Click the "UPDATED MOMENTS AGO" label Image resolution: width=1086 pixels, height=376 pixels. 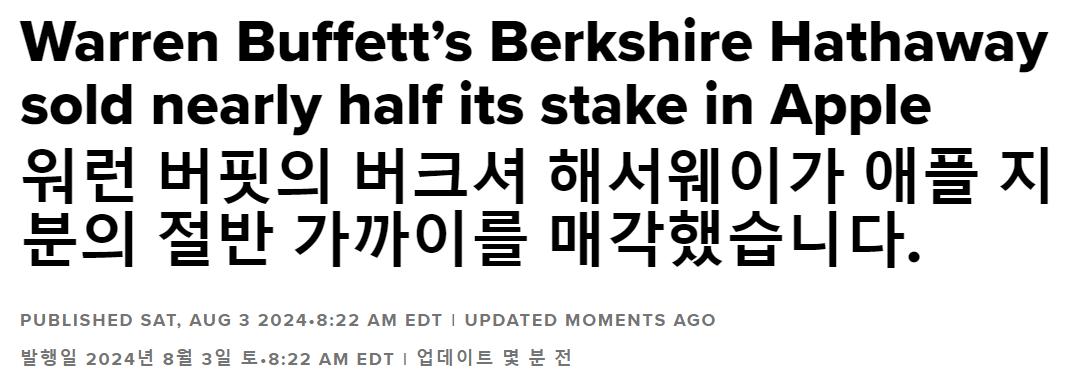coord(589,321)
